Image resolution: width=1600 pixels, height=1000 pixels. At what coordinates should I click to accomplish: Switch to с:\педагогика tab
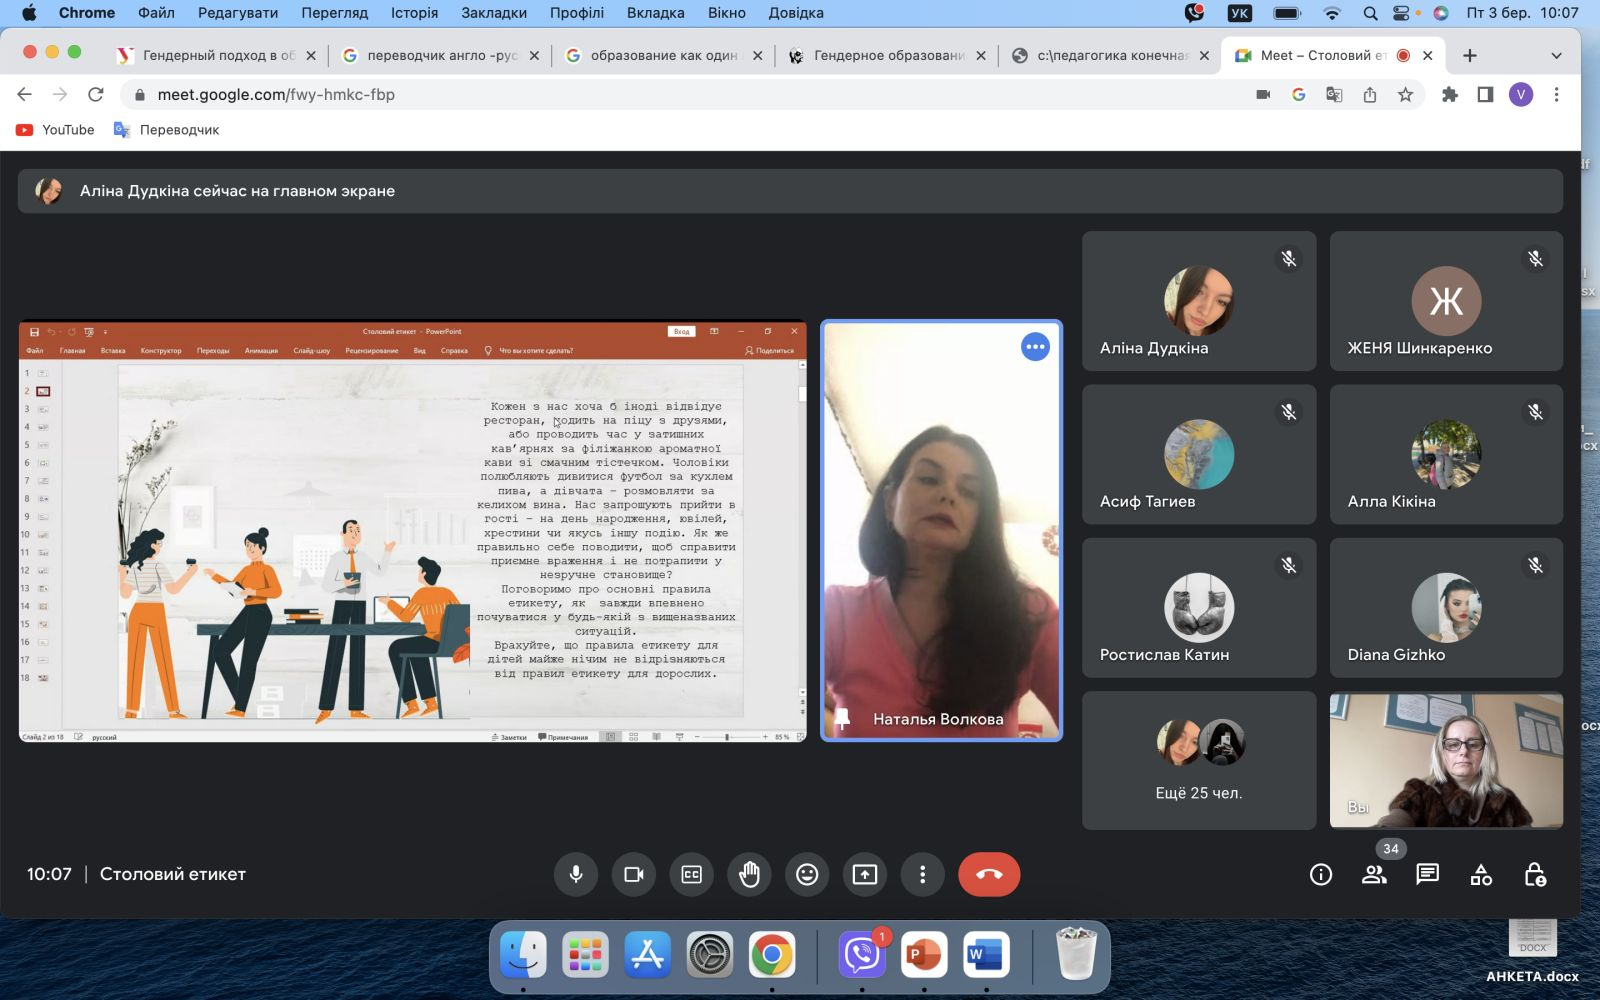(1111, 55)
